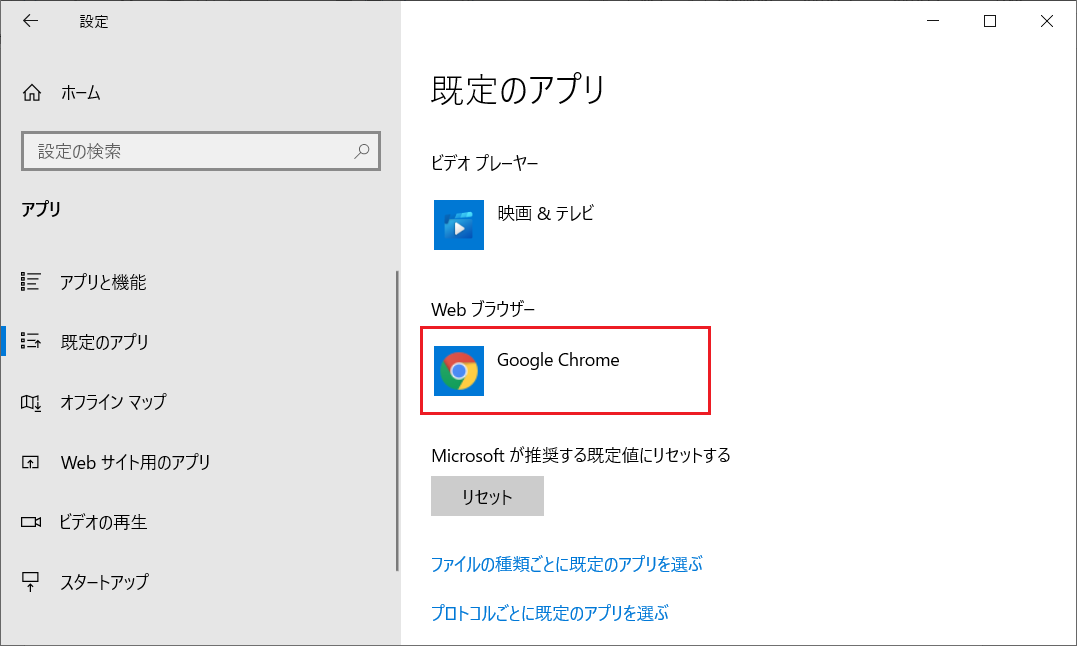The height and width of the screenshot is (646, 1077).
Task: Click the ビデオの再生 camera icon
Action: pyautogui.click(x=30, y=522)
